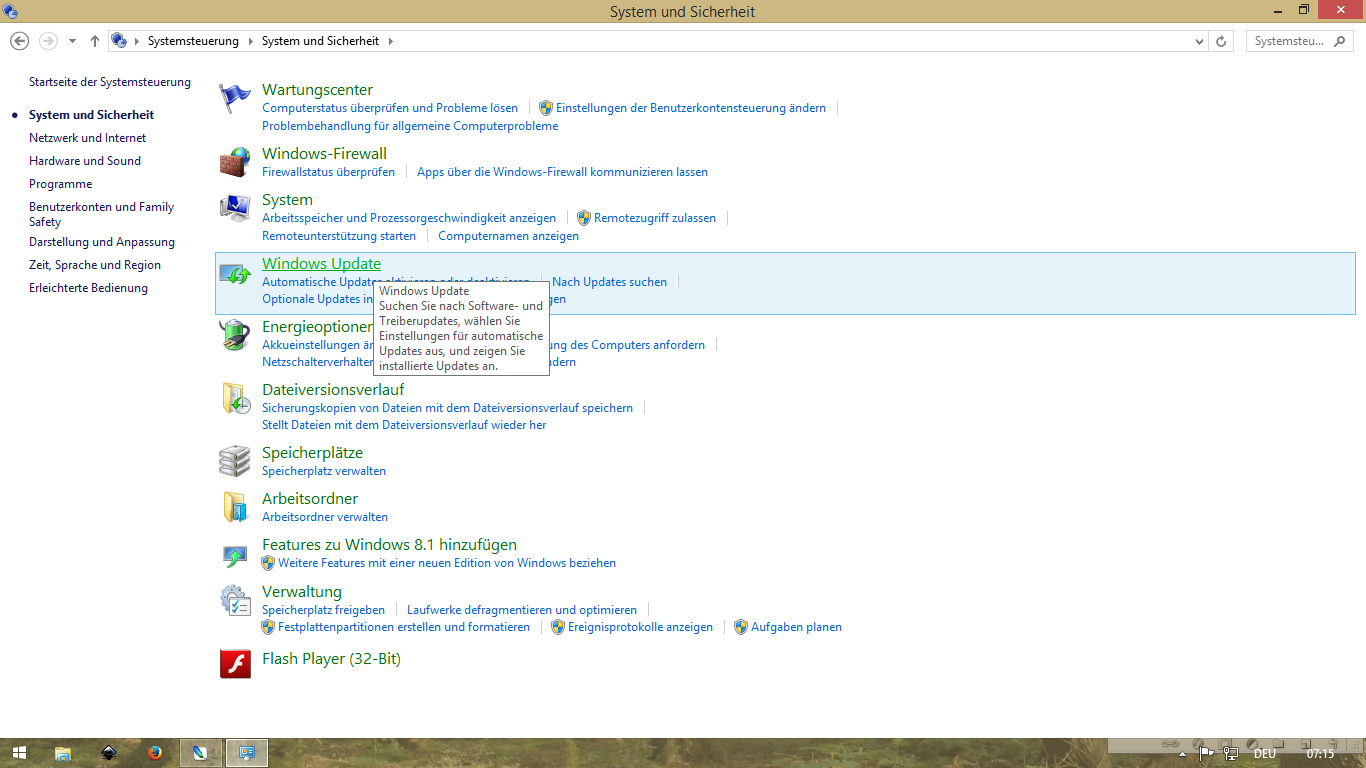Click the Speicherplätze stacked drives icon
The image size is (1366, 768).
click(235, 461)
